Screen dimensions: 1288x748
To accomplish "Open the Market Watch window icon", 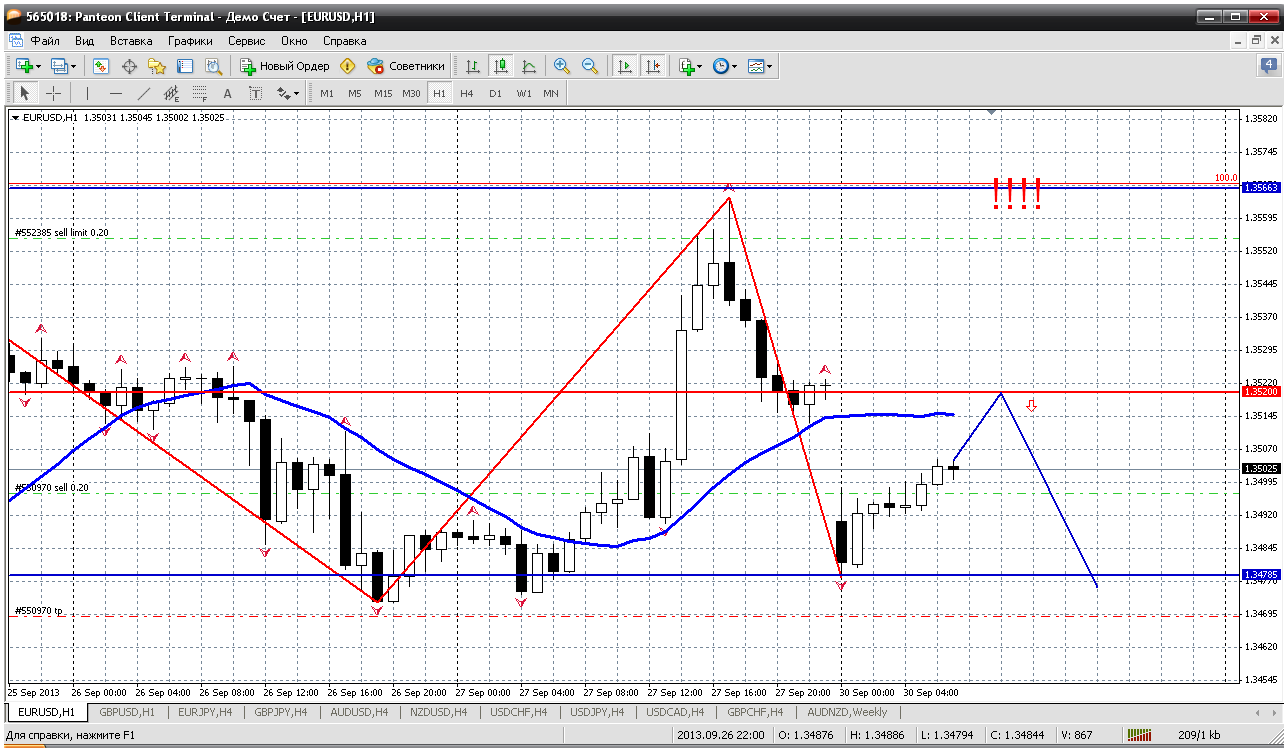I will (101, 66).
